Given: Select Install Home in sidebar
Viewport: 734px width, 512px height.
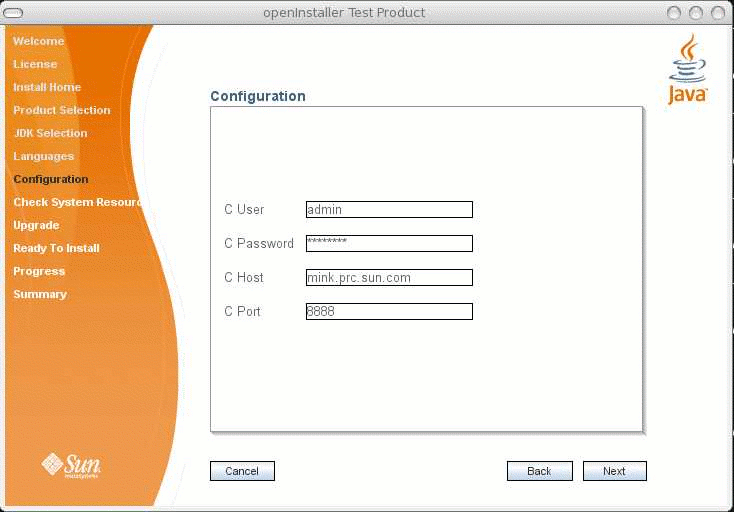Looking at the screenshot, I should [47, 87].
